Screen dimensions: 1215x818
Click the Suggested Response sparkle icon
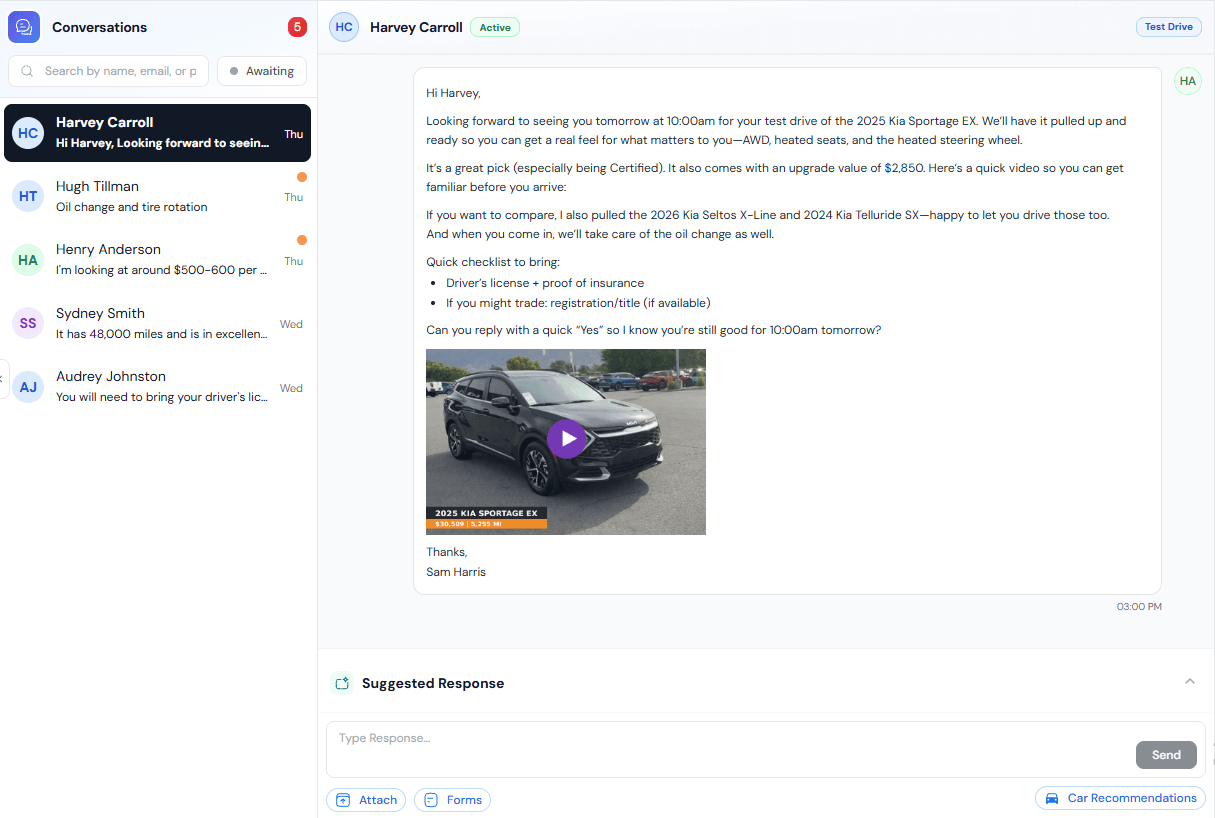click(x=342, y=683)
